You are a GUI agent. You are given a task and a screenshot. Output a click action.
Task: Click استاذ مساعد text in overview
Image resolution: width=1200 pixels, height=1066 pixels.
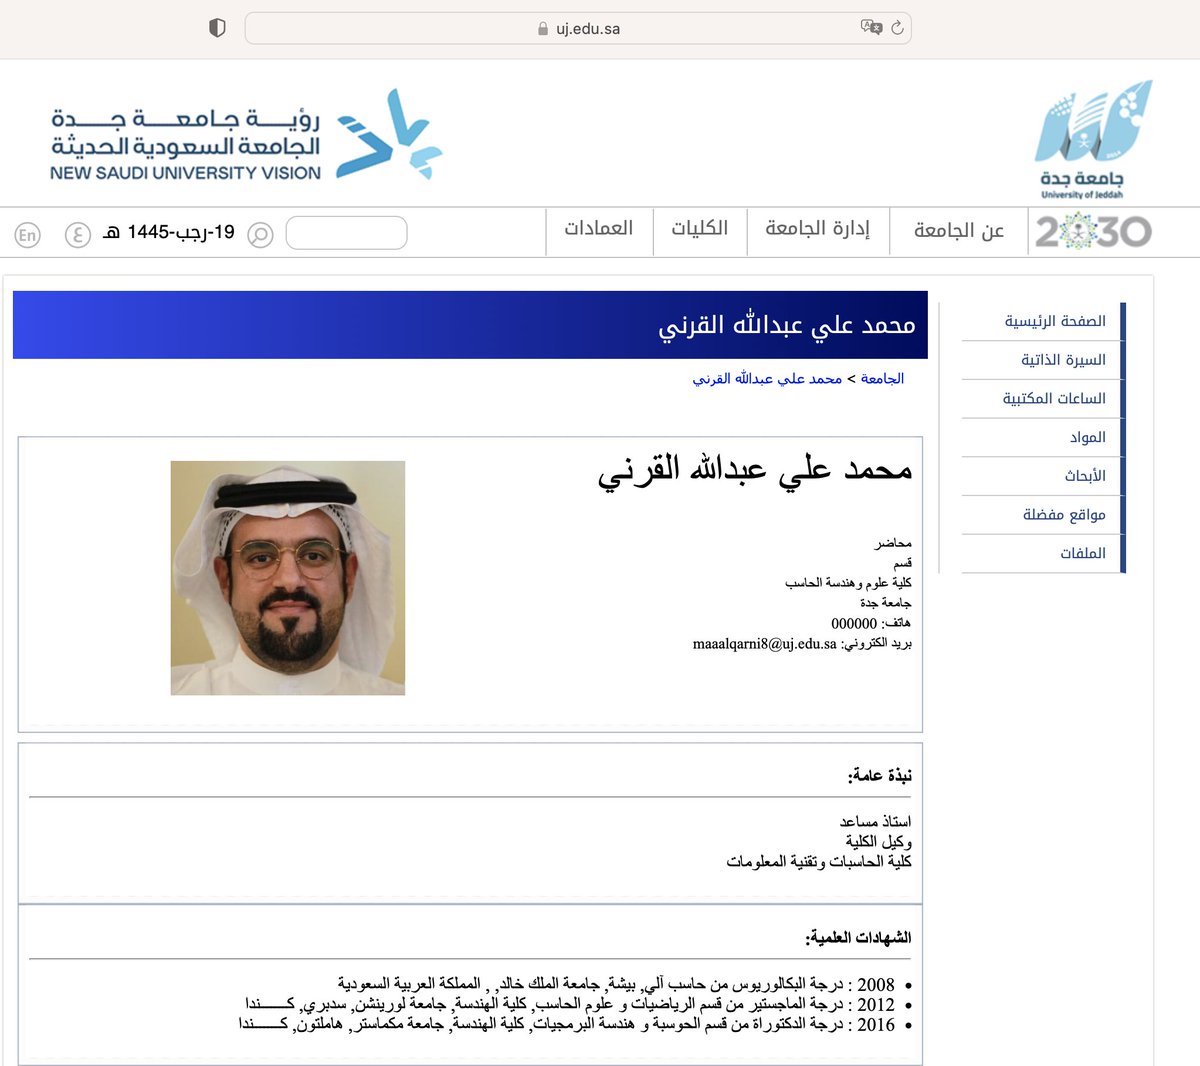[x=876, y=822]
